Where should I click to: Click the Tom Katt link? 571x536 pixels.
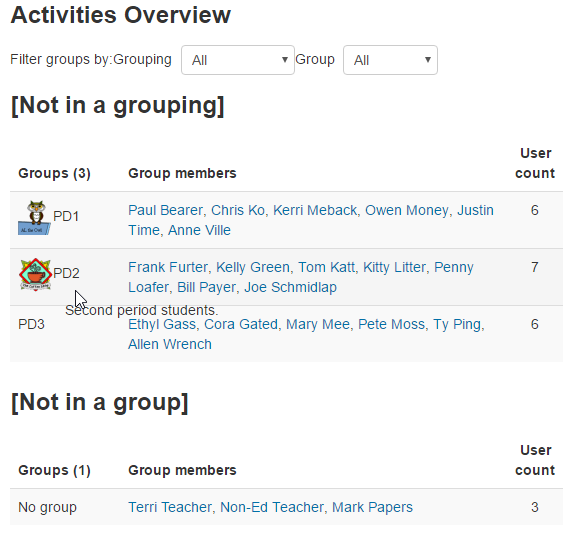click(327, 267)
